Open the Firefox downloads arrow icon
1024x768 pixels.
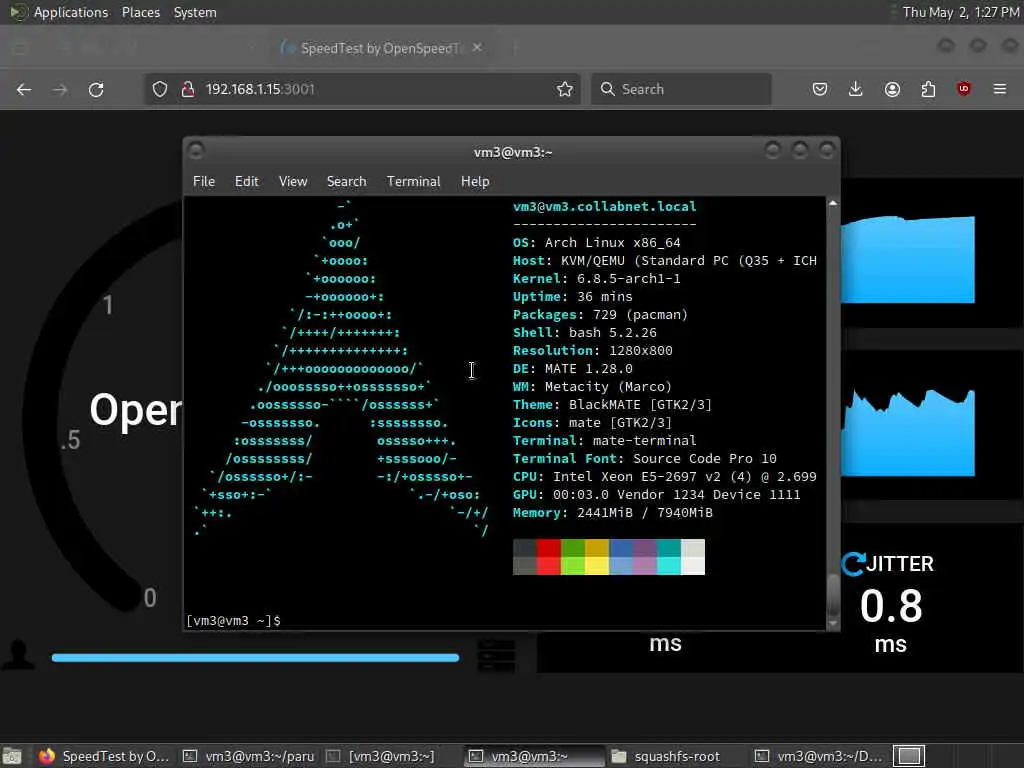pos(856,89)
